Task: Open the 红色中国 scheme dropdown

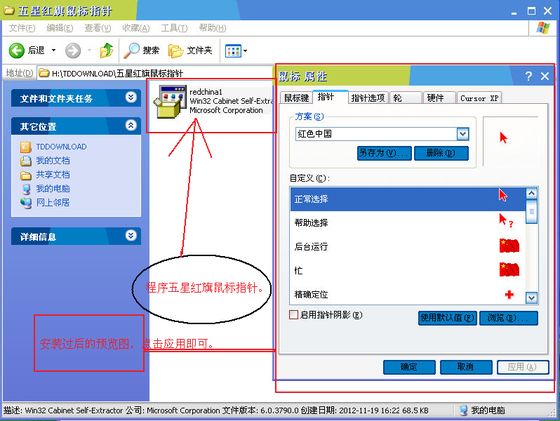Action: (462, 134)
